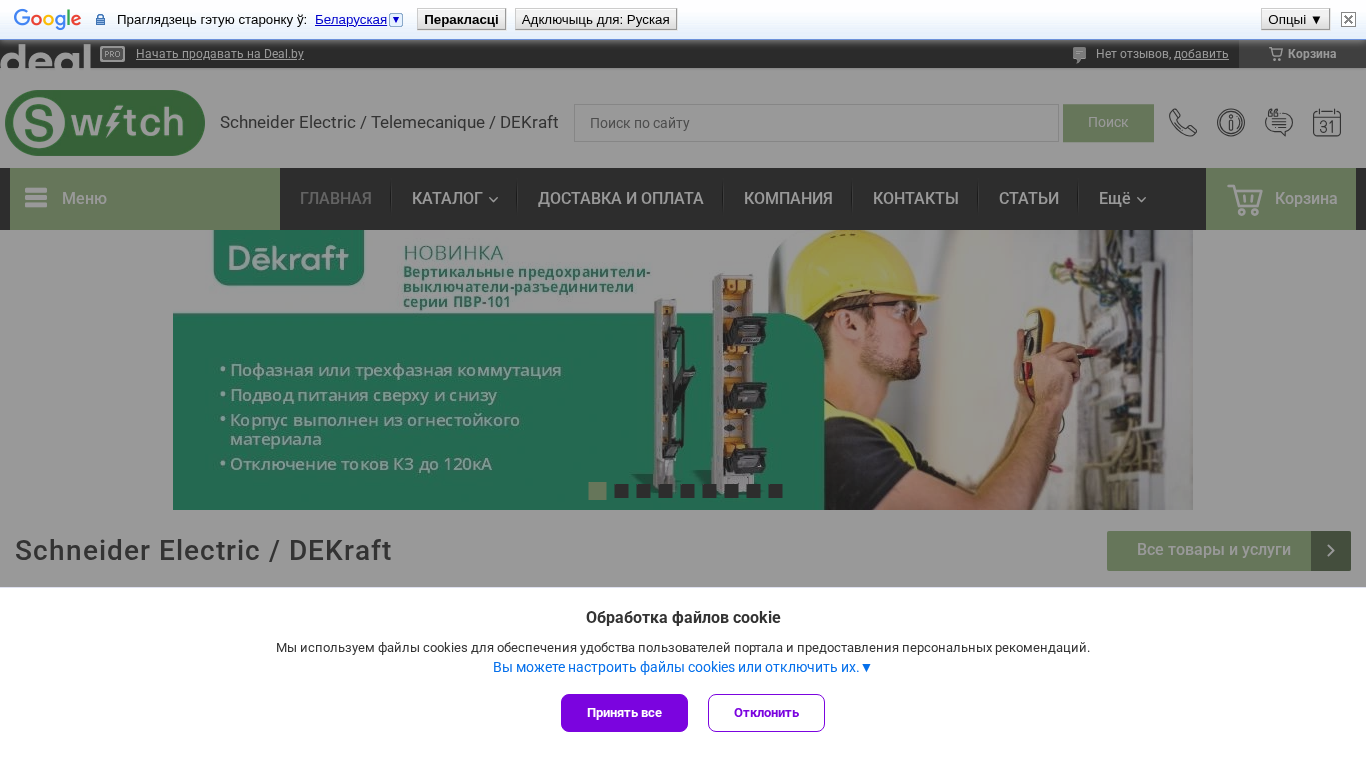This screenshot has height=768, width=1366.
Task: Click the Dekraft ПВР-101 banner image
Action: click(683, 370)
